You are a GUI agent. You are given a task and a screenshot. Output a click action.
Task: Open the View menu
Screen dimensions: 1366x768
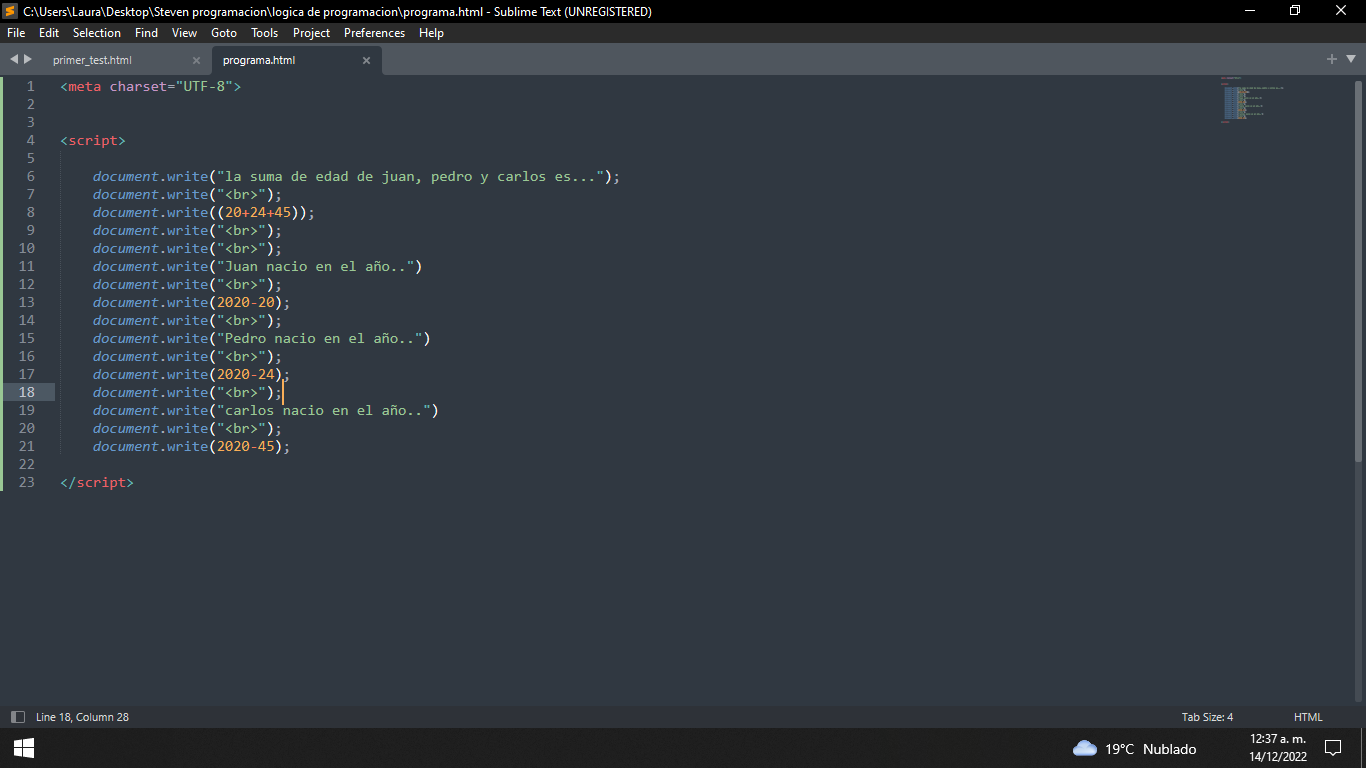click(x=185, y=33)
